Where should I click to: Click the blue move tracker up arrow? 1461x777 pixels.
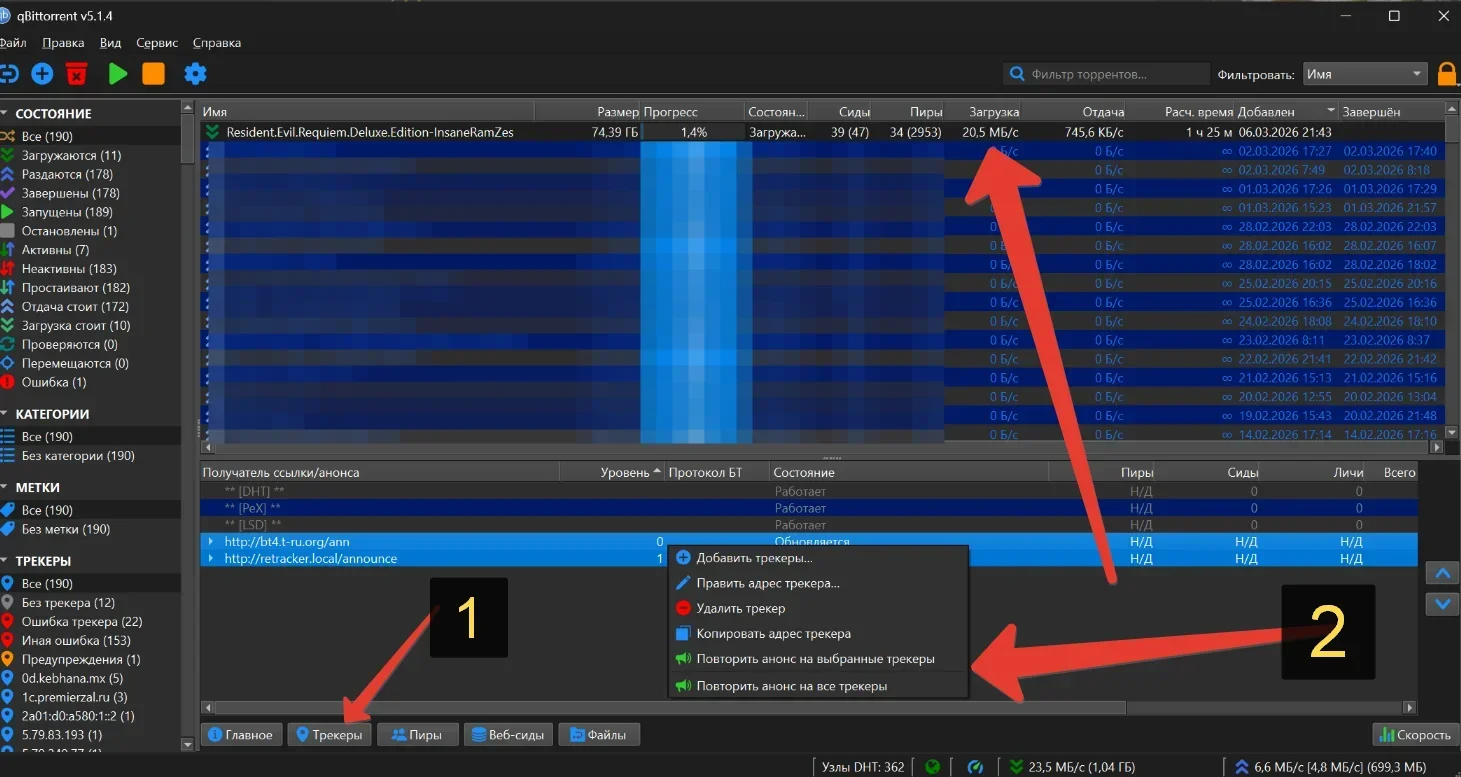pos(1441,574)
